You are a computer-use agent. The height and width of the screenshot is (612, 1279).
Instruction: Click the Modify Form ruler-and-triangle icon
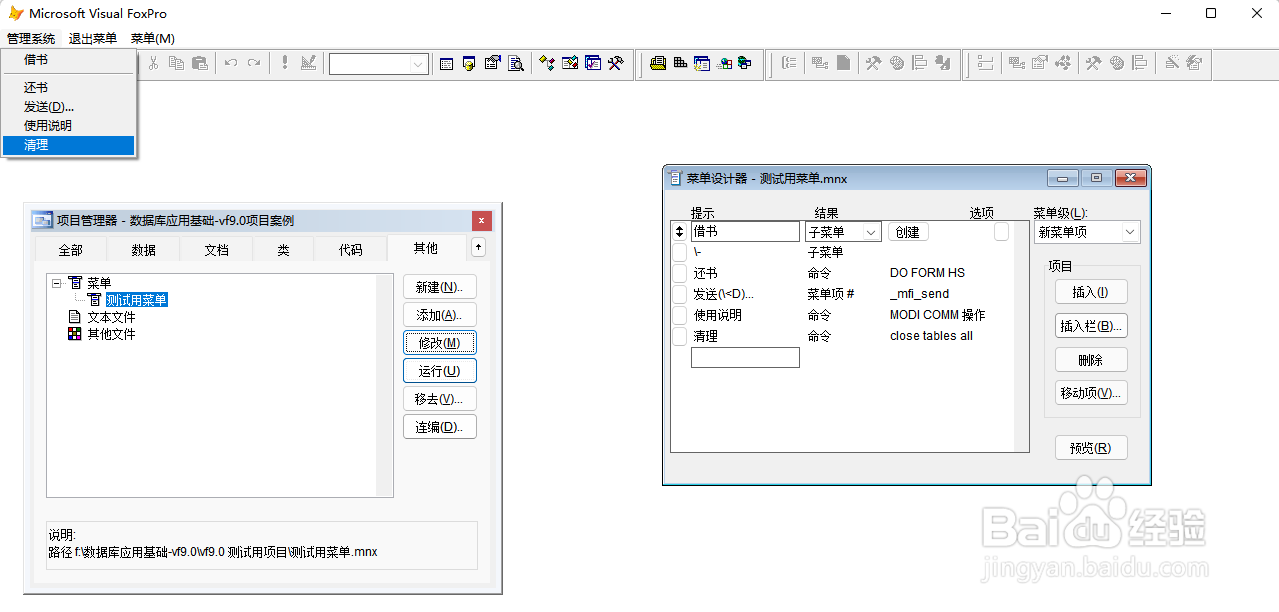[308, 63]
